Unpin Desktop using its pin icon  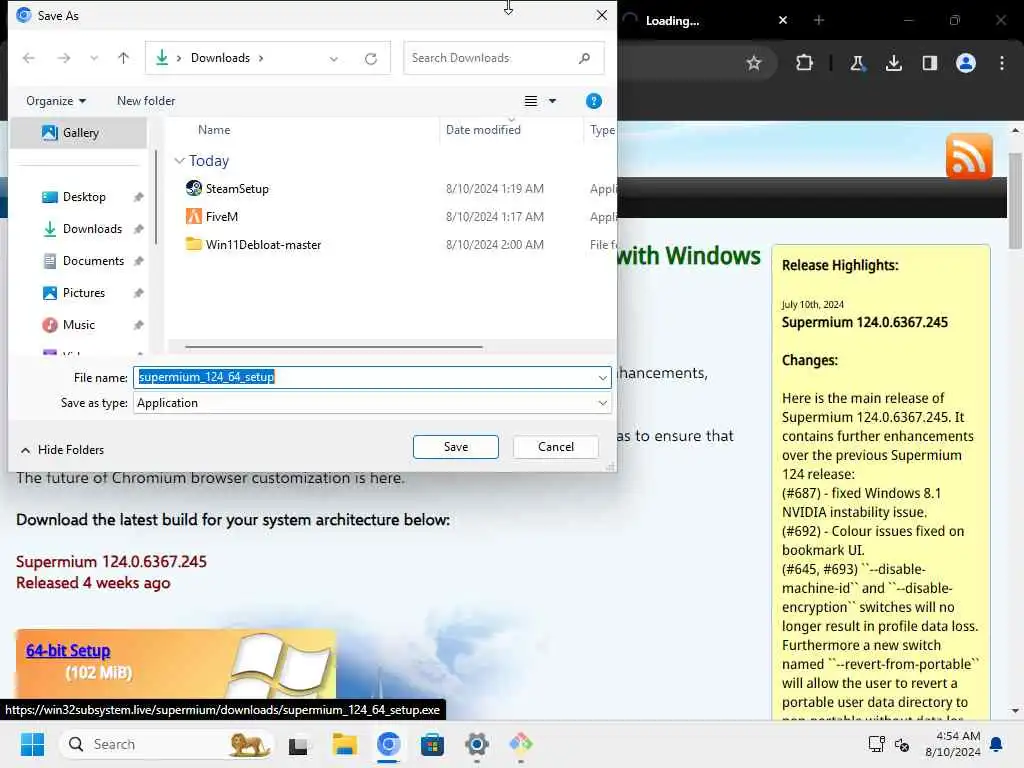pos(138,197)
